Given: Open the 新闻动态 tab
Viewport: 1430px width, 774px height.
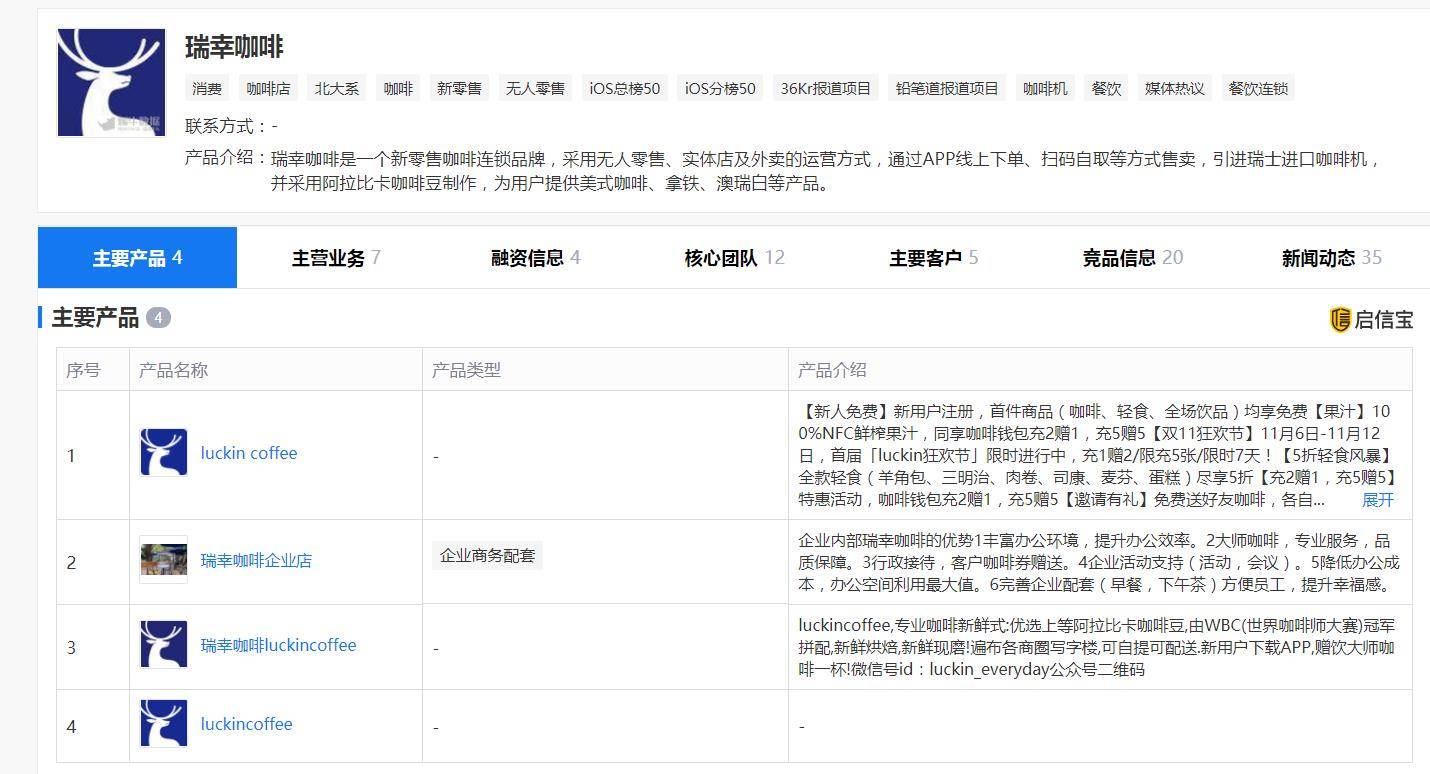Looking at the screenshot, I should [1331, 258].
